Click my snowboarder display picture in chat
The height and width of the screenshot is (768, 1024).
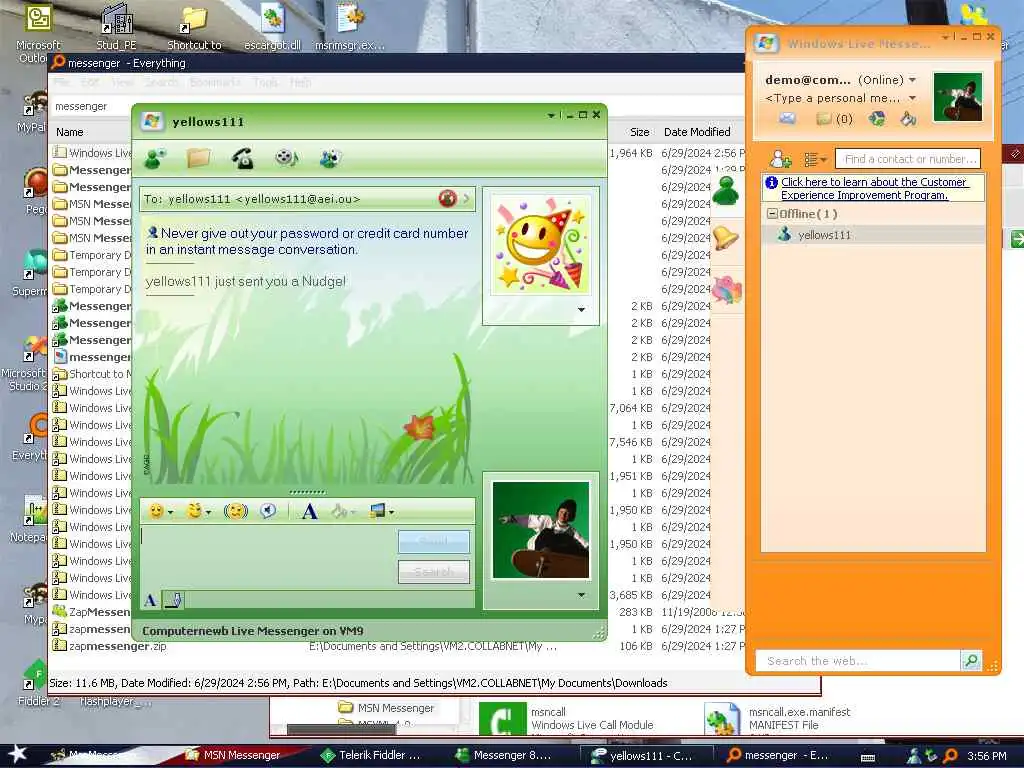click(541, 530)
